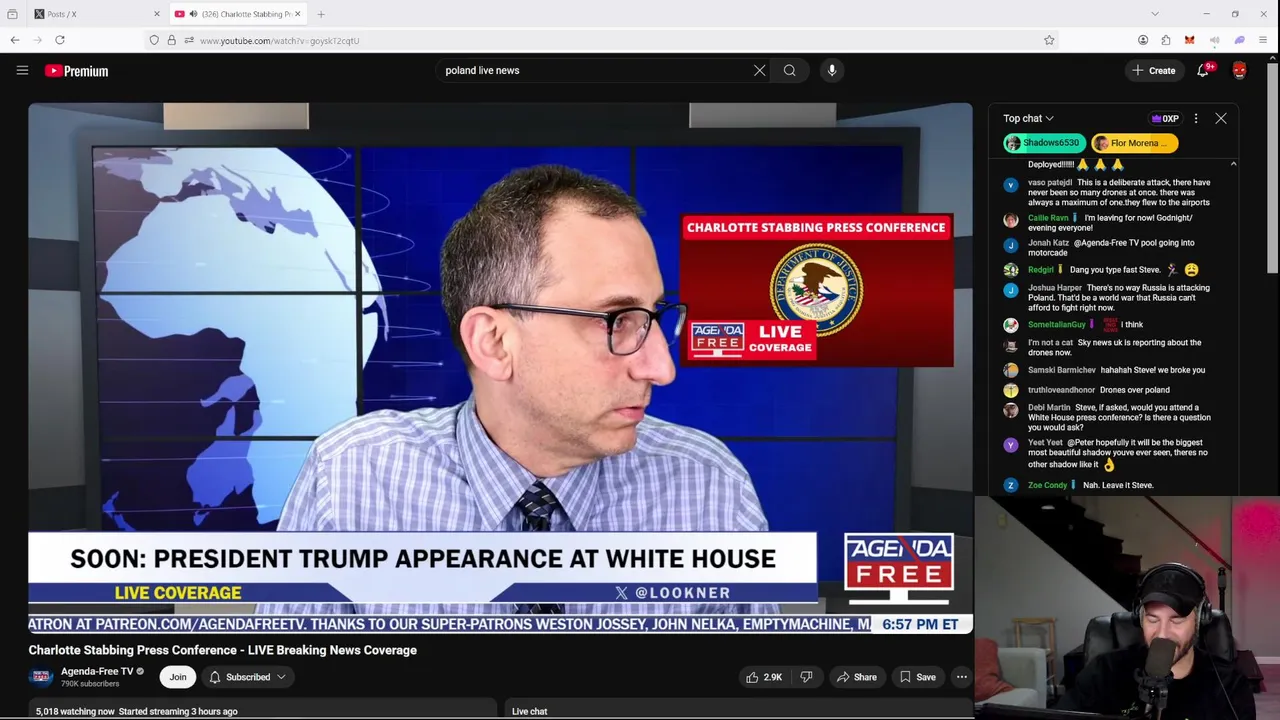Screen dimensions: 1280x720
Task: Join the Agenda-Free TV channel
Action: tap(177, 677)
